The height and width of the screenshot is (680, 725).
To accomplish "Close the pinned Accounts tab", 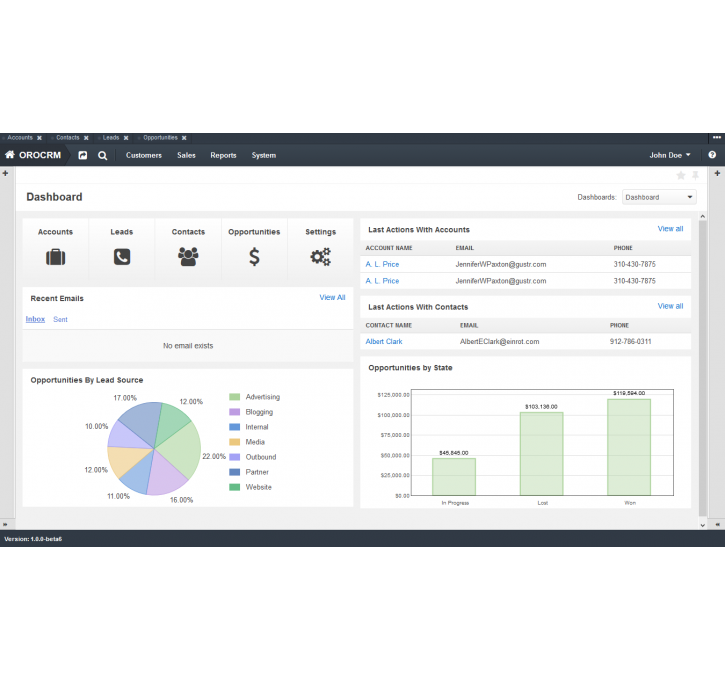I will pos(39,138).
